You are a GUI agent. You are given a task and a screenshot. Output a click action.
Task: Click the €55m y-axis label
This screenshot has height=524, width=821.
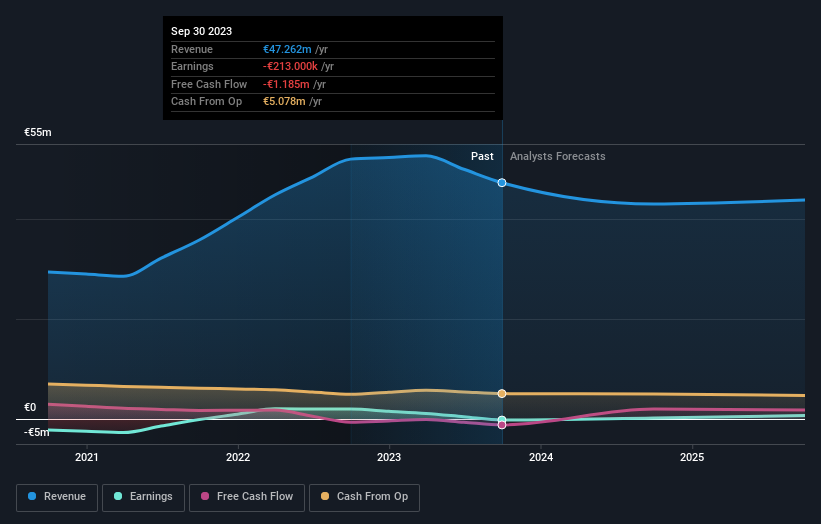click(x=38, y=132)
